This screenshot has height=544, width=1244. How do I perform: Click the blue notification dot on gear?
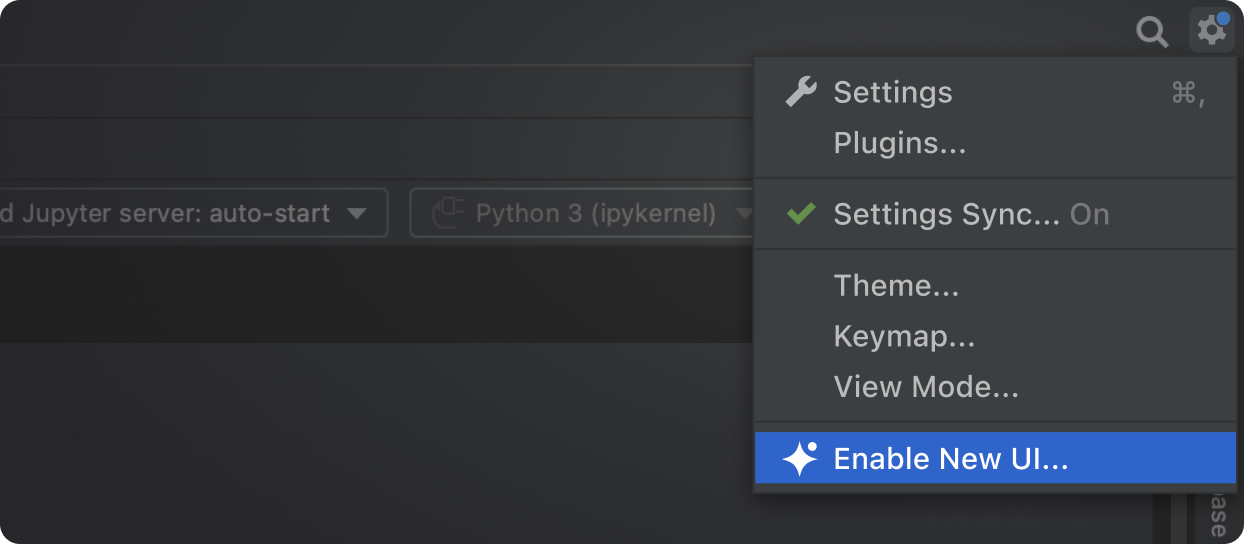[1223, 18]
